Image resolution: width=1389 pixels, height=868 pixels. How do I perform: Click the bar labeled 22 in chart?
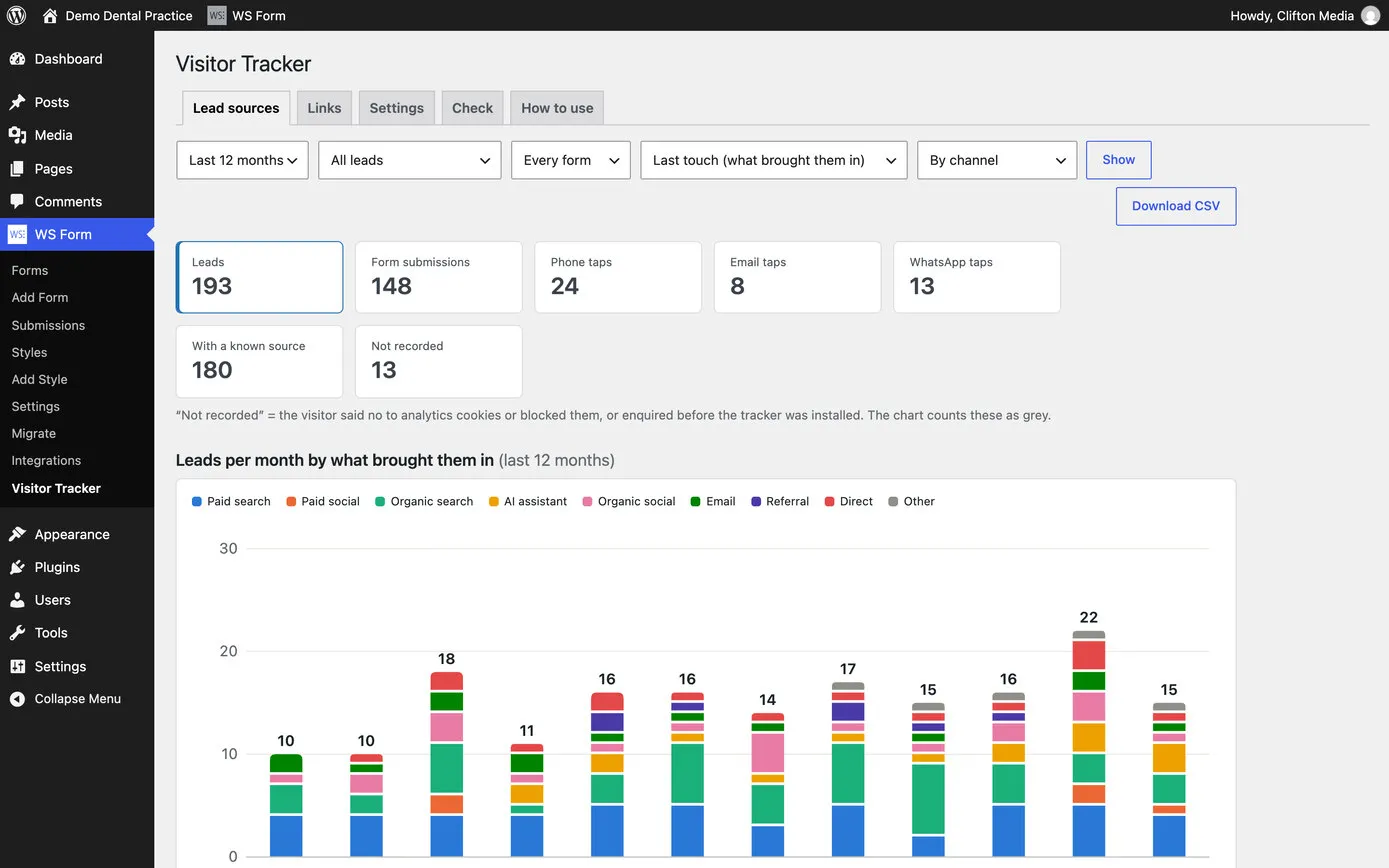[x=1089, y=744]
